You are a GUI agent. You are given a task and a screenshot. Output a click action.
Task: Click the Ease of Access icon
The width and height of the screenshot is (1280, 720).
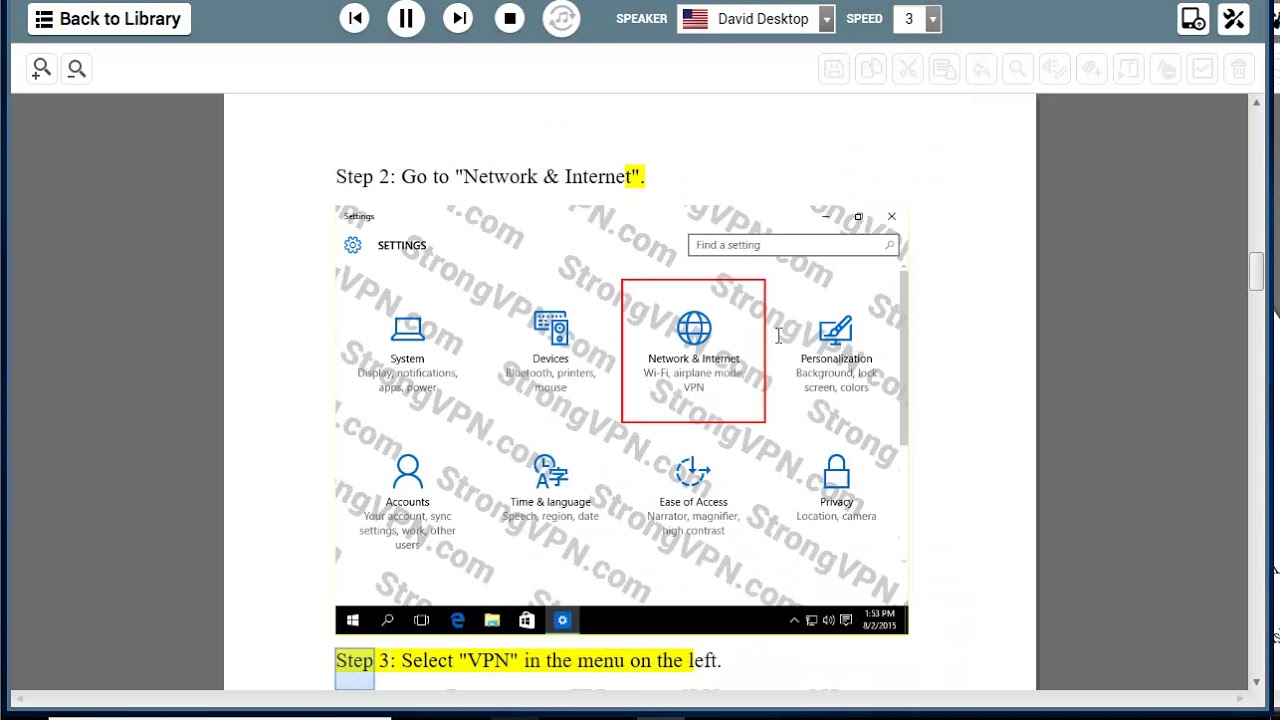click(x=693, y=472)
